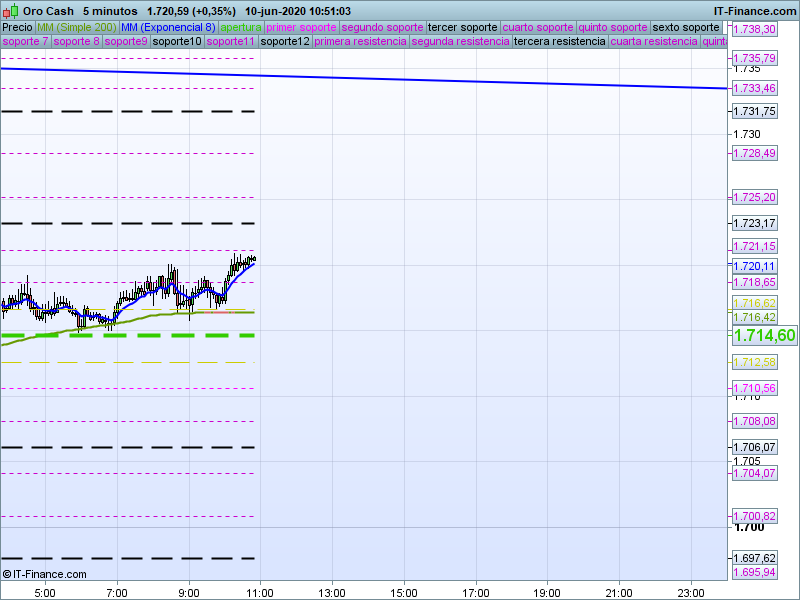
Task: Click the olive price tag 1.716,42
Action: click(755, 317)
